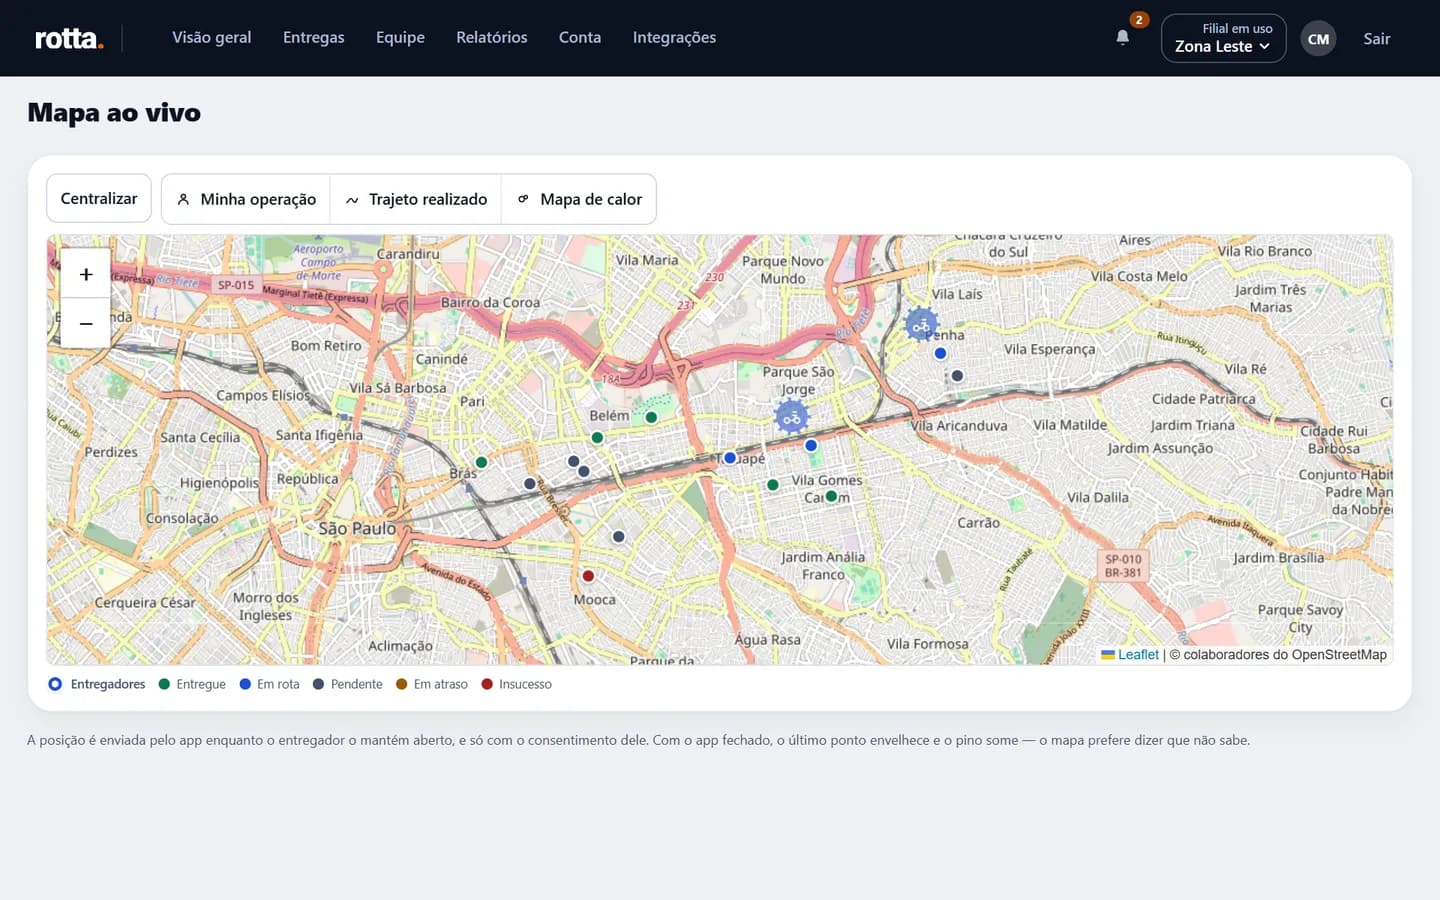Open the CM user avatar

coord(1318,39)
